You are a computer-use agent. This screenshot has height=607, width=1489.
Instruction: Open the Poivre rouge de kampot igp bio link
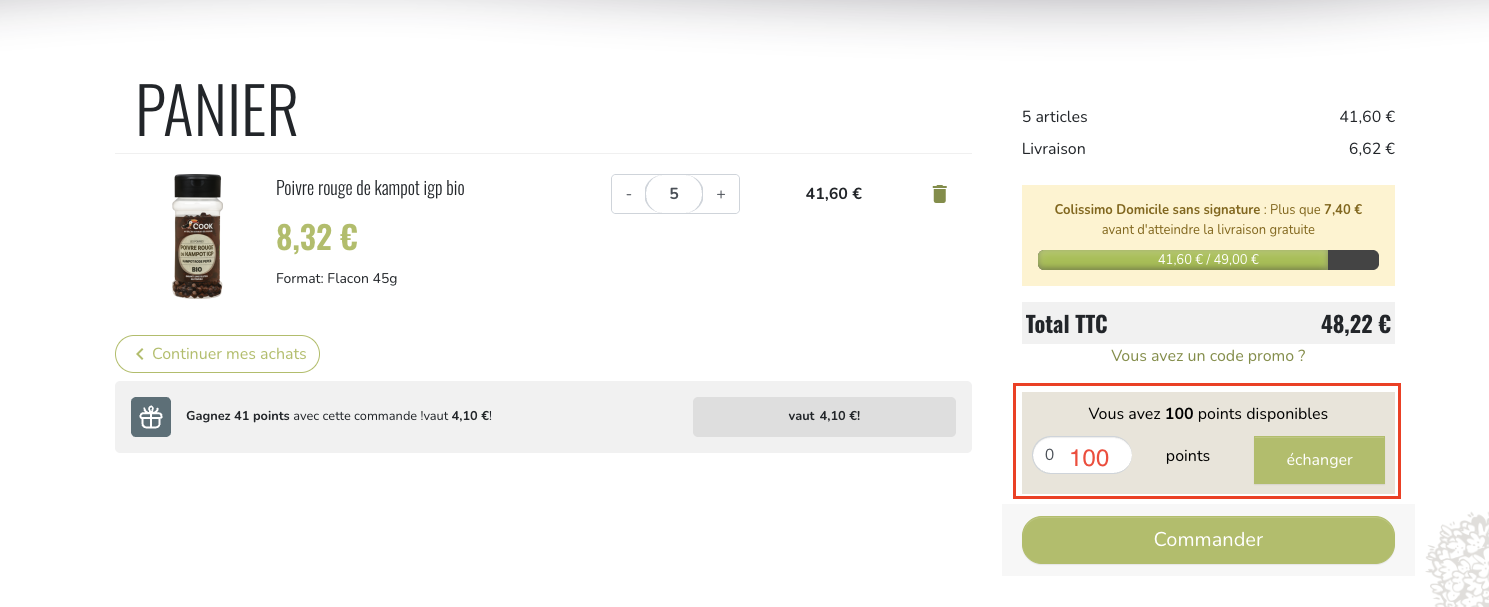pyautogui.click(x=370, y=188)
